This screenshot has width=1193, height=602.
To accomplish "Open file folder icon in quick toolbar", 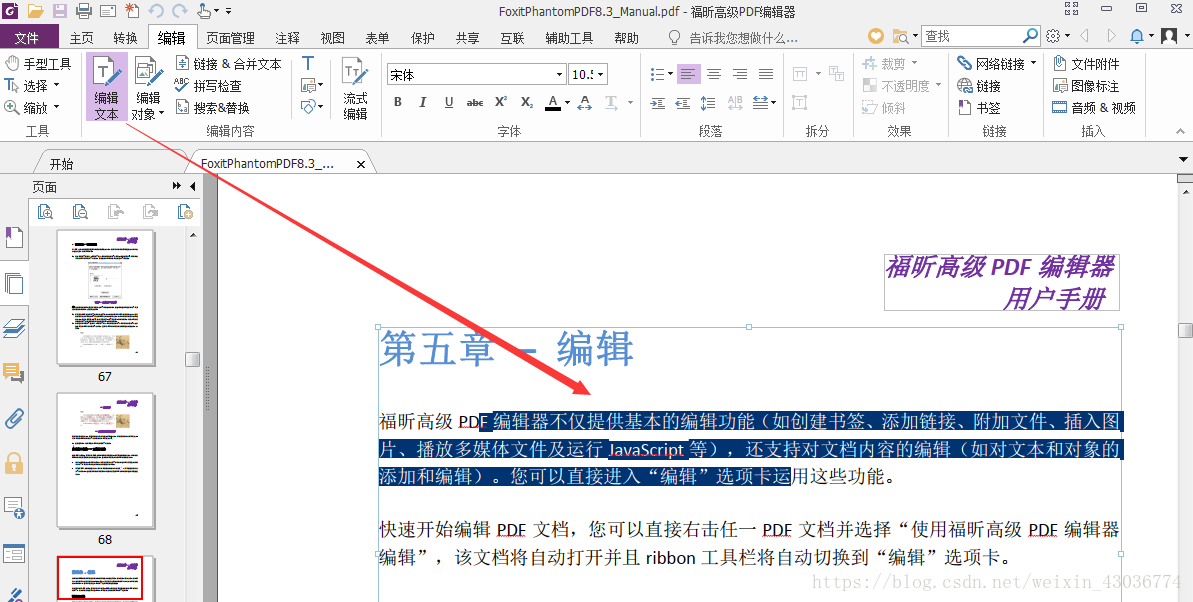I will (x=35, y=11).
